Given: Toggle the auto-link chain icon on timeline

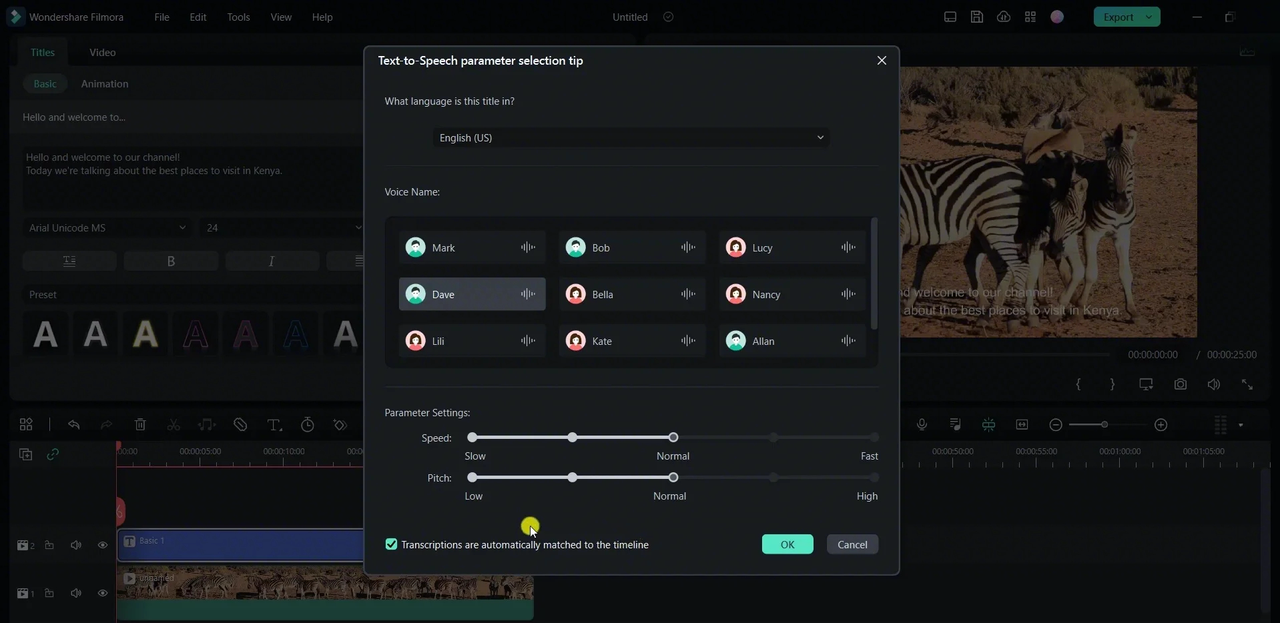Looking at the screenshot, I should pos(52,454).
